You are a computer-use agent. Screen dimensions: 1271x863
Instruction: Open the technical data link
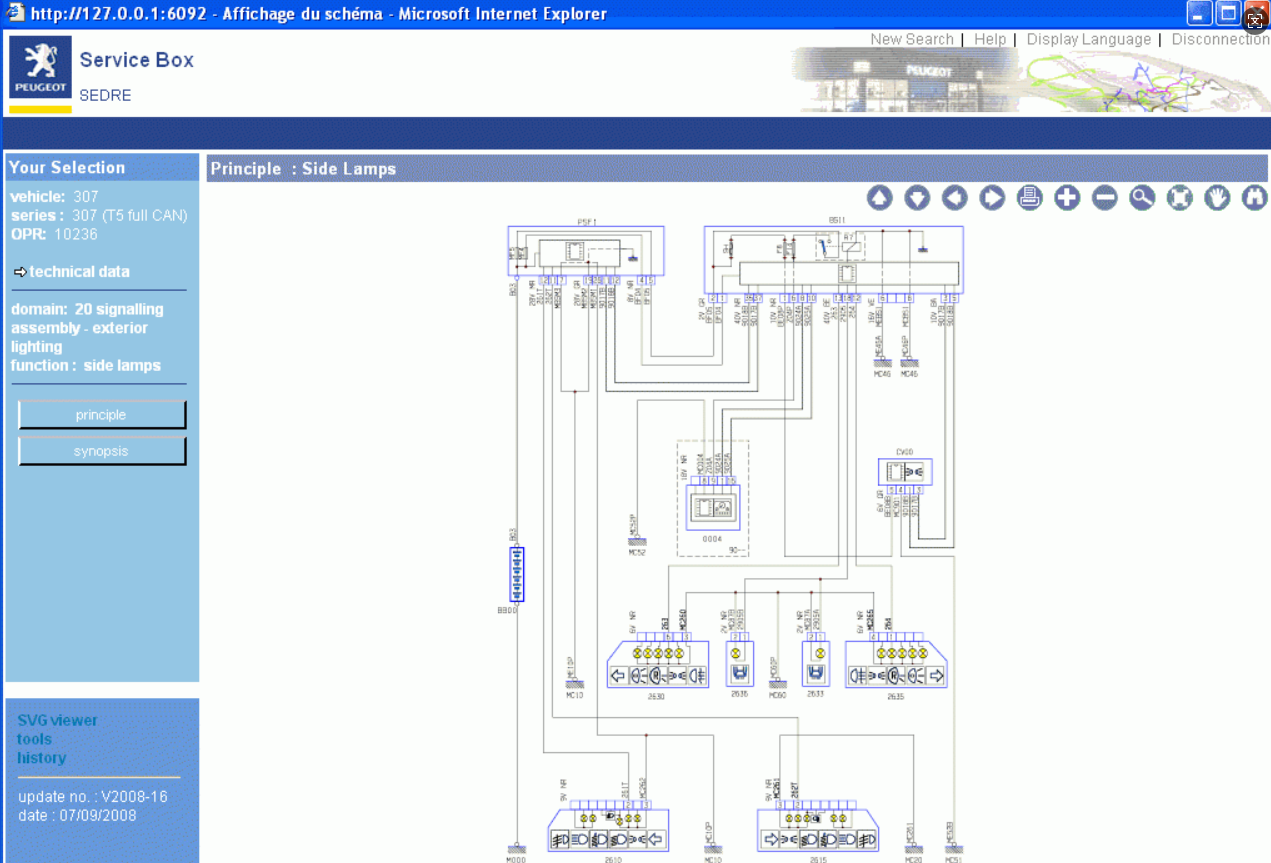click(x=79, y=272)
